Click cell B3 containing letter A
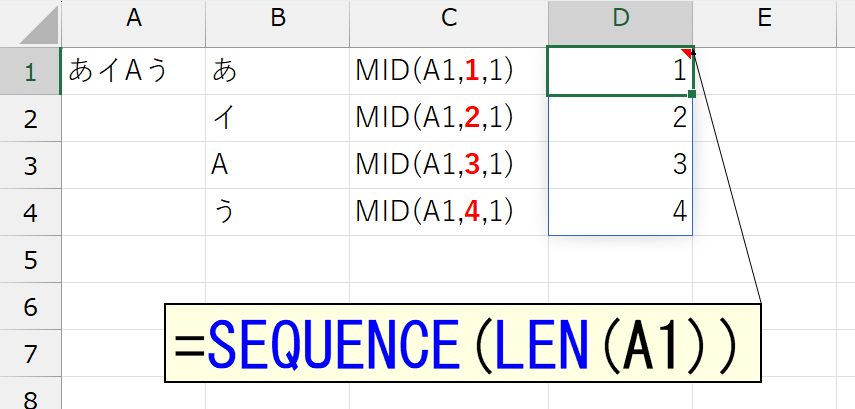The image size is (855, 409). point(278,165)
